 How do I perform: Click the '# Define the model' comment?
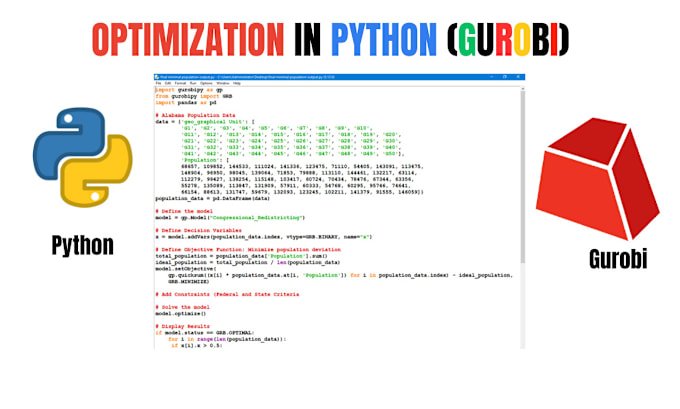coord(184,211)
